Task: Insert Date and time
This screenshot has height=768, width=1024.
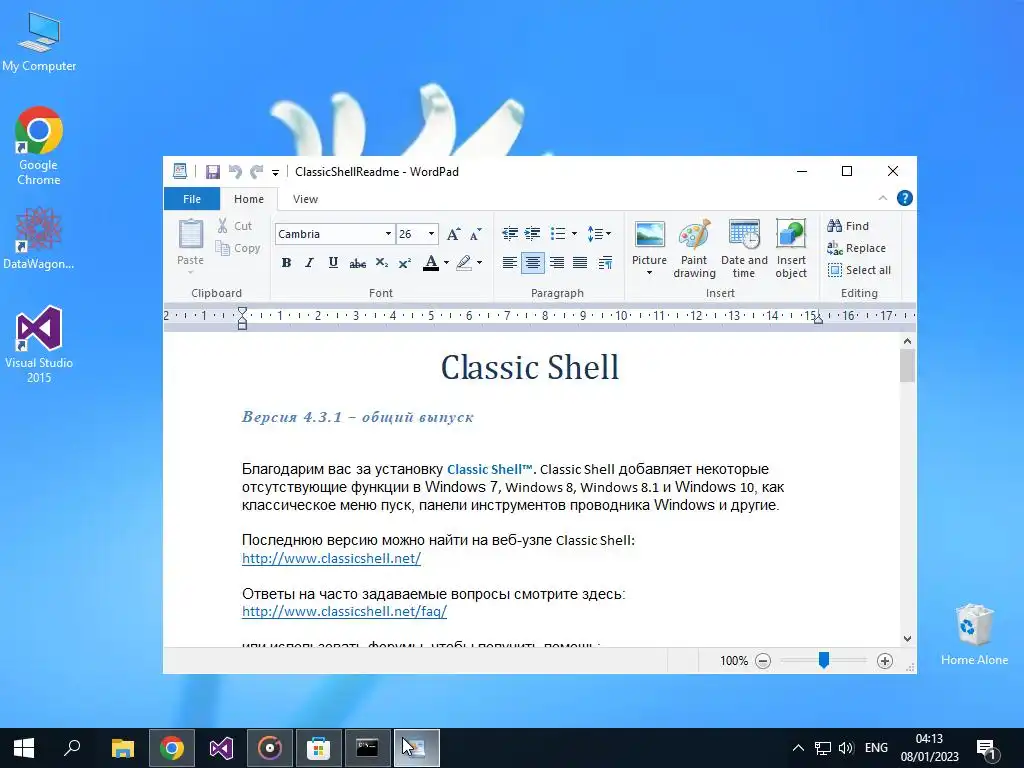Action: (x=744, y=249)
